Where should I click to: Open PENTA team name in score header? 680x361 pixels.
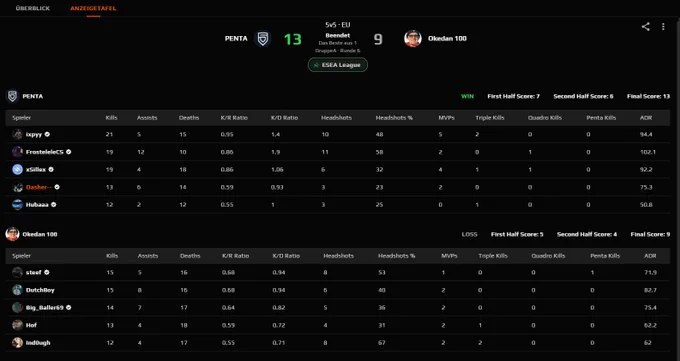(x=236, y=39)
